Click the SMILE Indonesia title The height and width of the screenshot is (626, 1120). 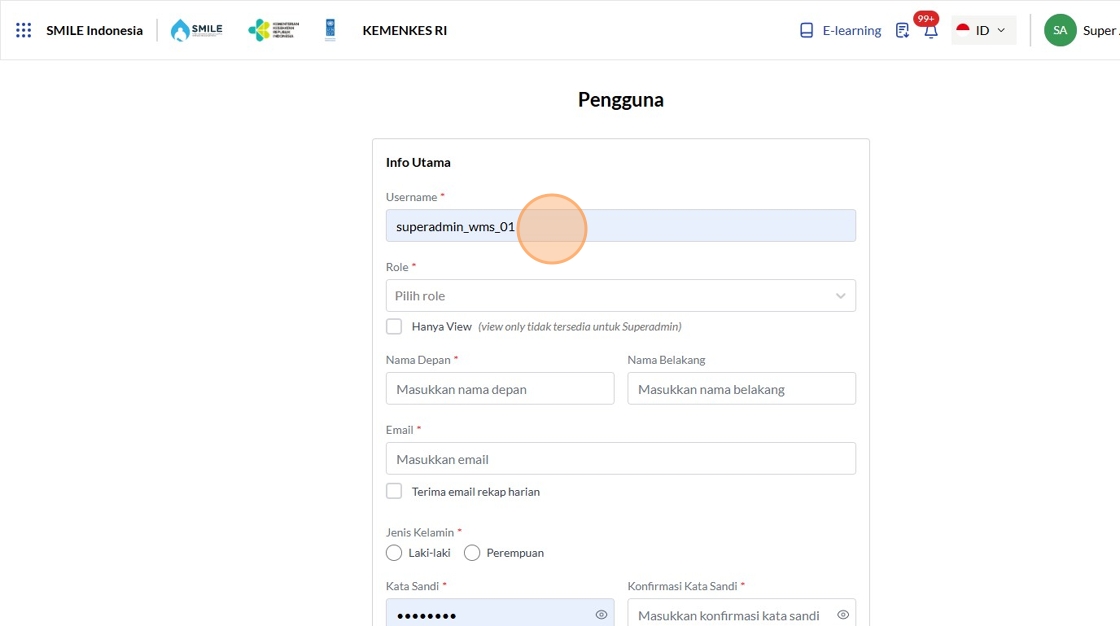coord(94,30)
